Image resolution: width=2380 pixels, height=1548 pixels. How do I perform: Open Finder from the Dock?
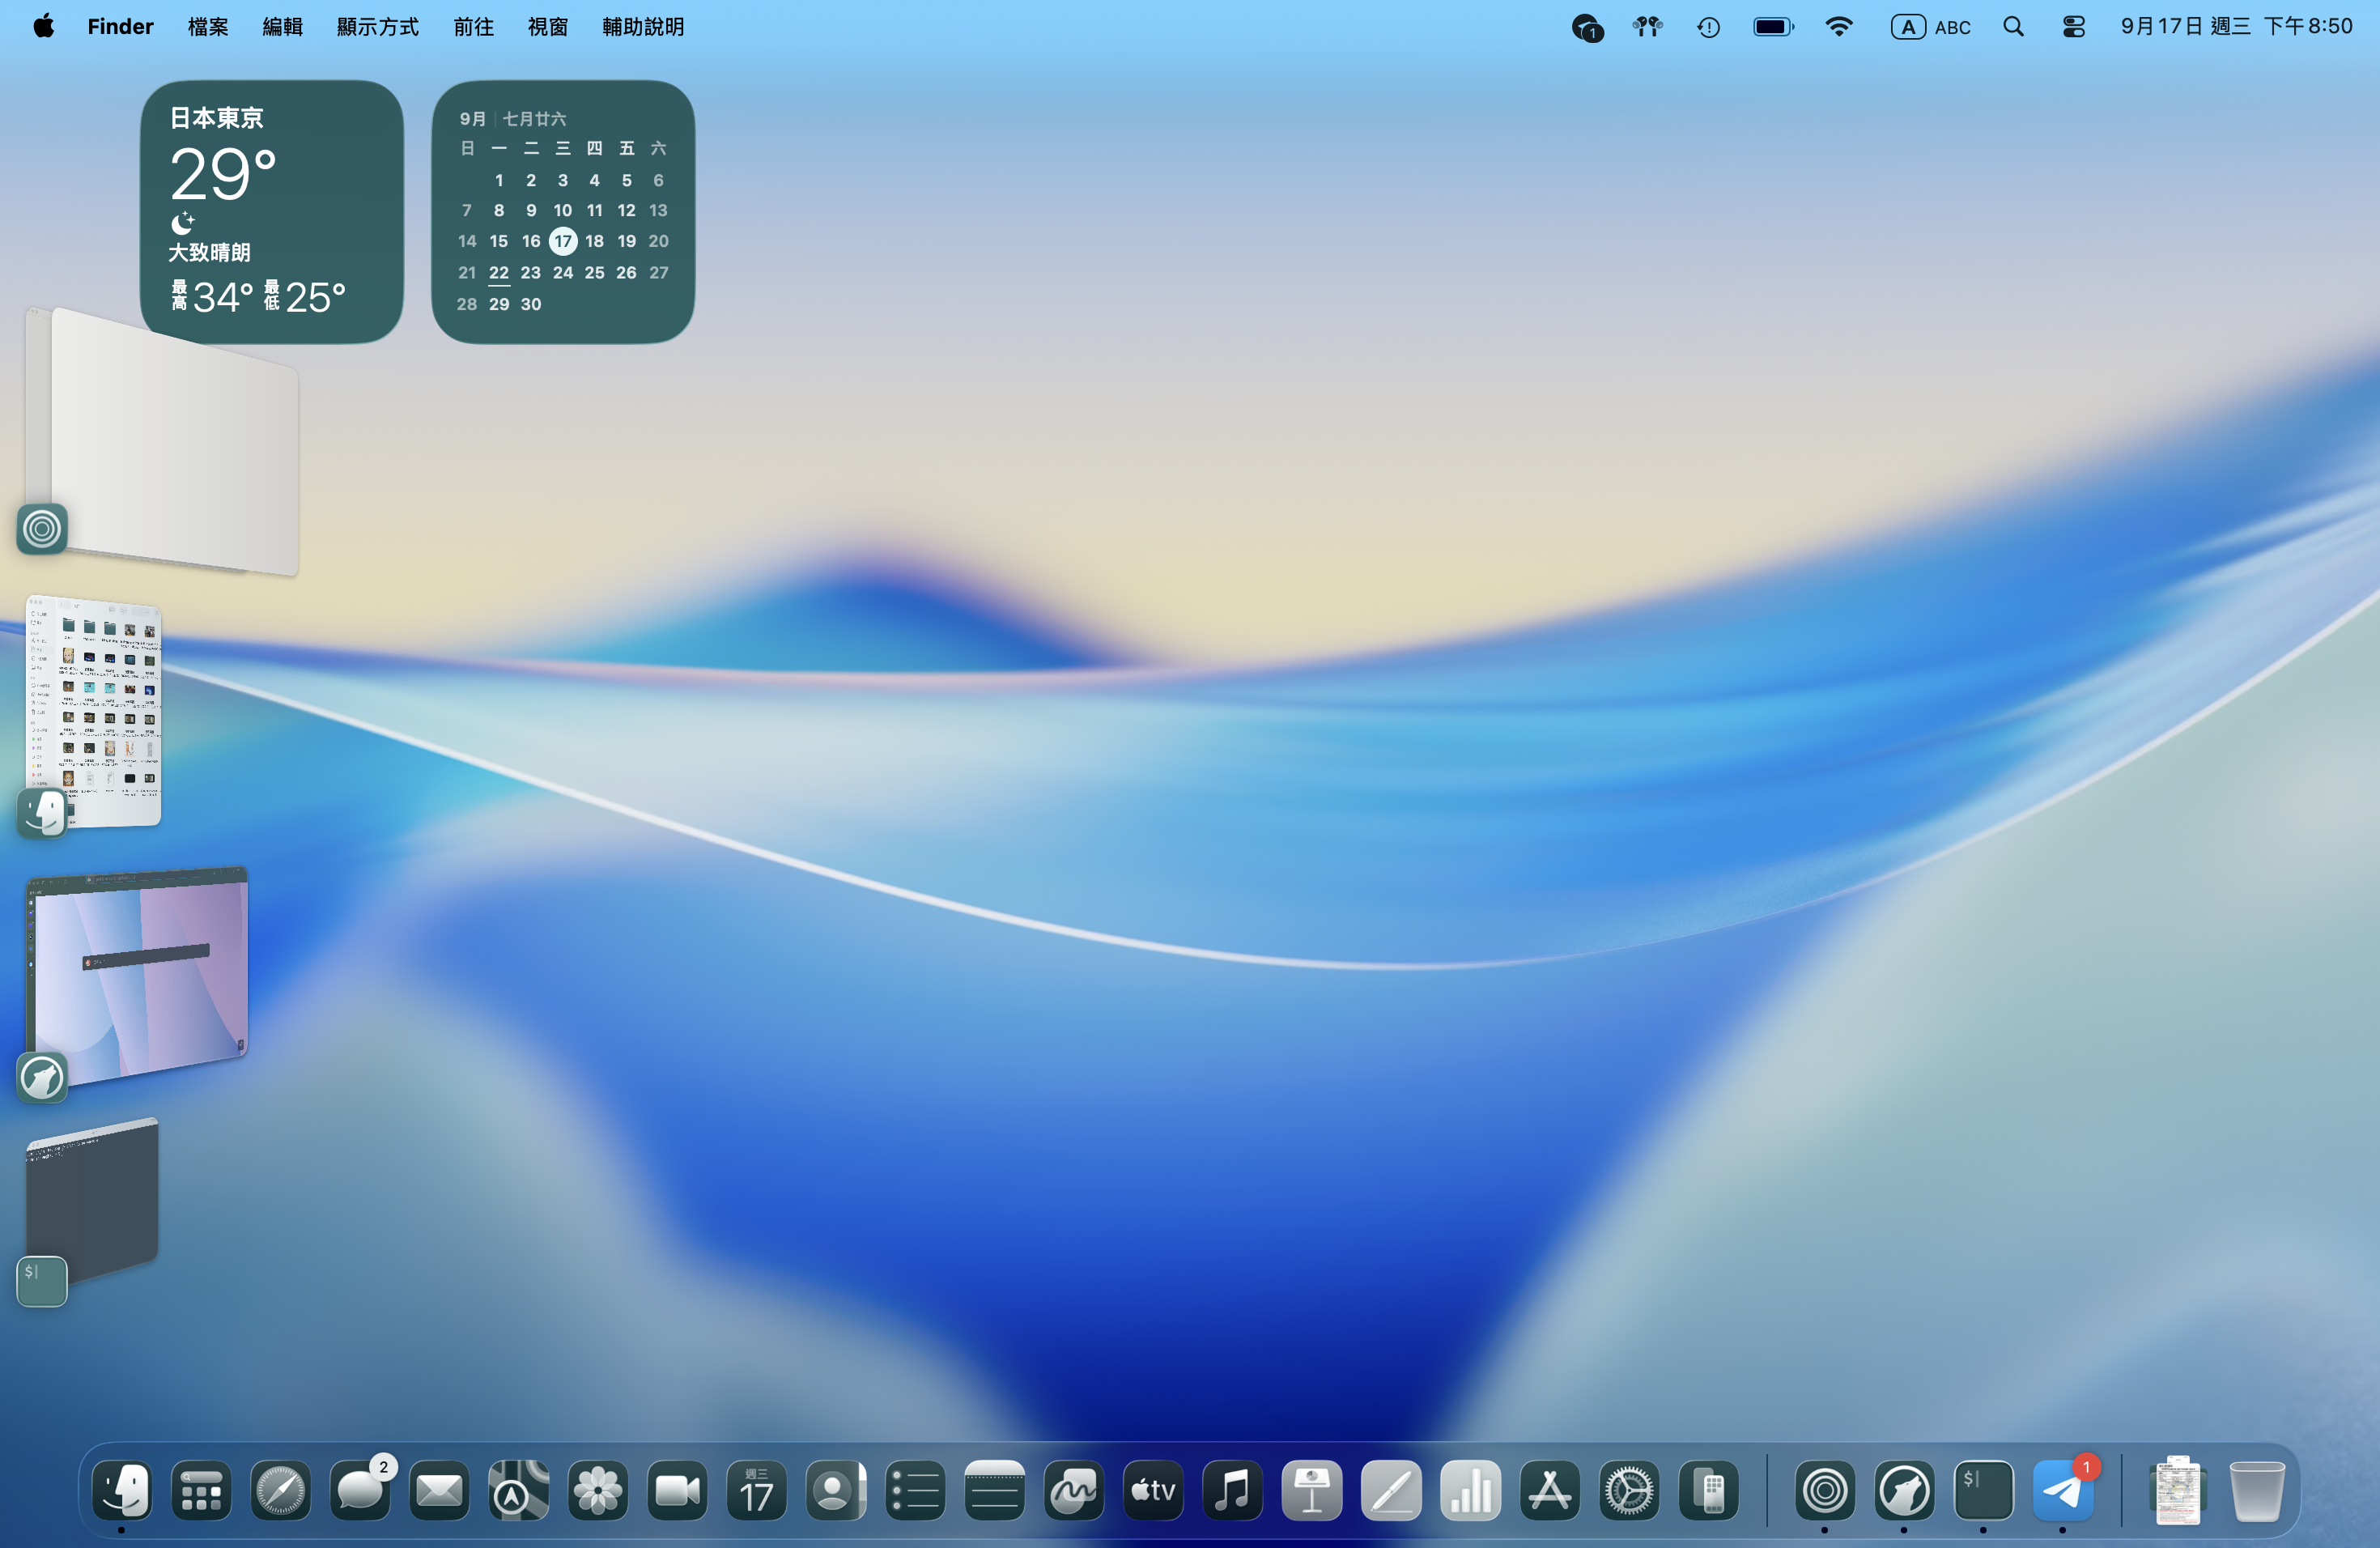click(122, 1491)
